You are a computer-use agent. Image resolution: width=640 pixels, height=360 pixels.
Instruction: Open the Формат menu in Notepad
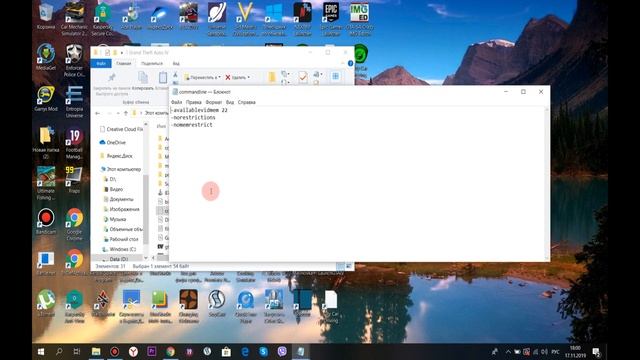(x=213, y=102)
